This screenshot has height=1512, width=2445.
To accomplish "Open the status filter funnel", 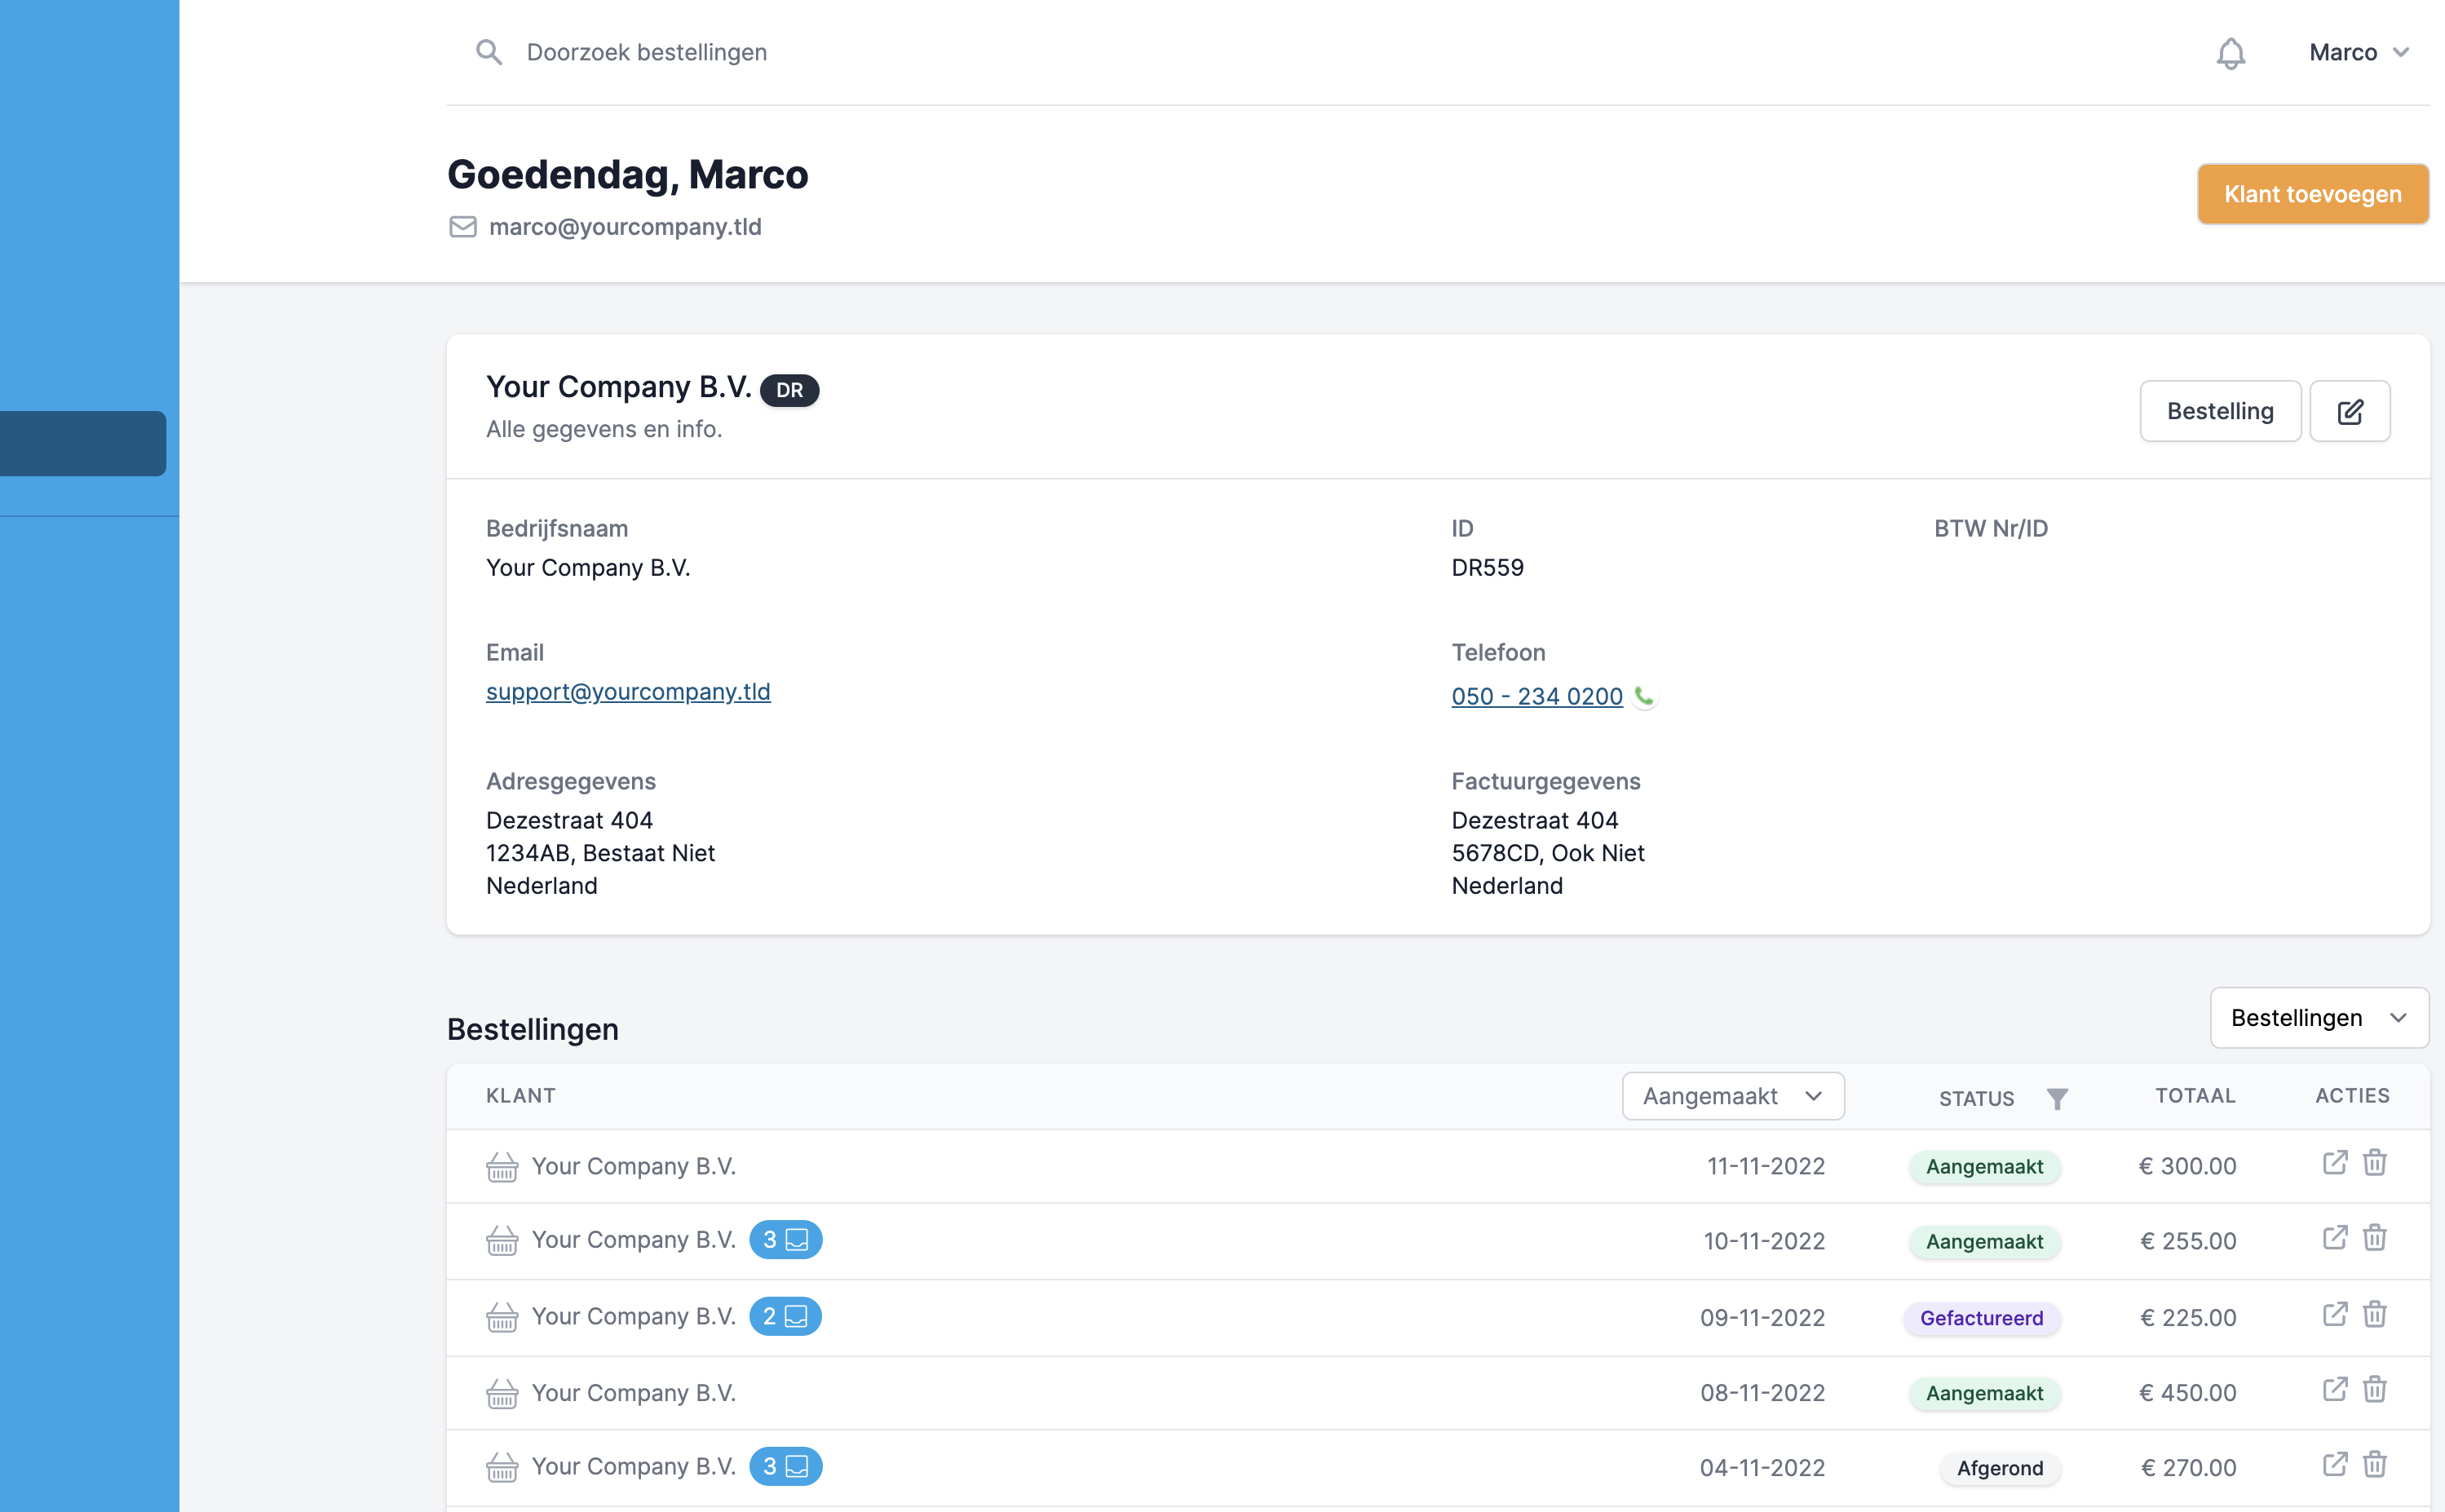I will tap(2057, 1098).
